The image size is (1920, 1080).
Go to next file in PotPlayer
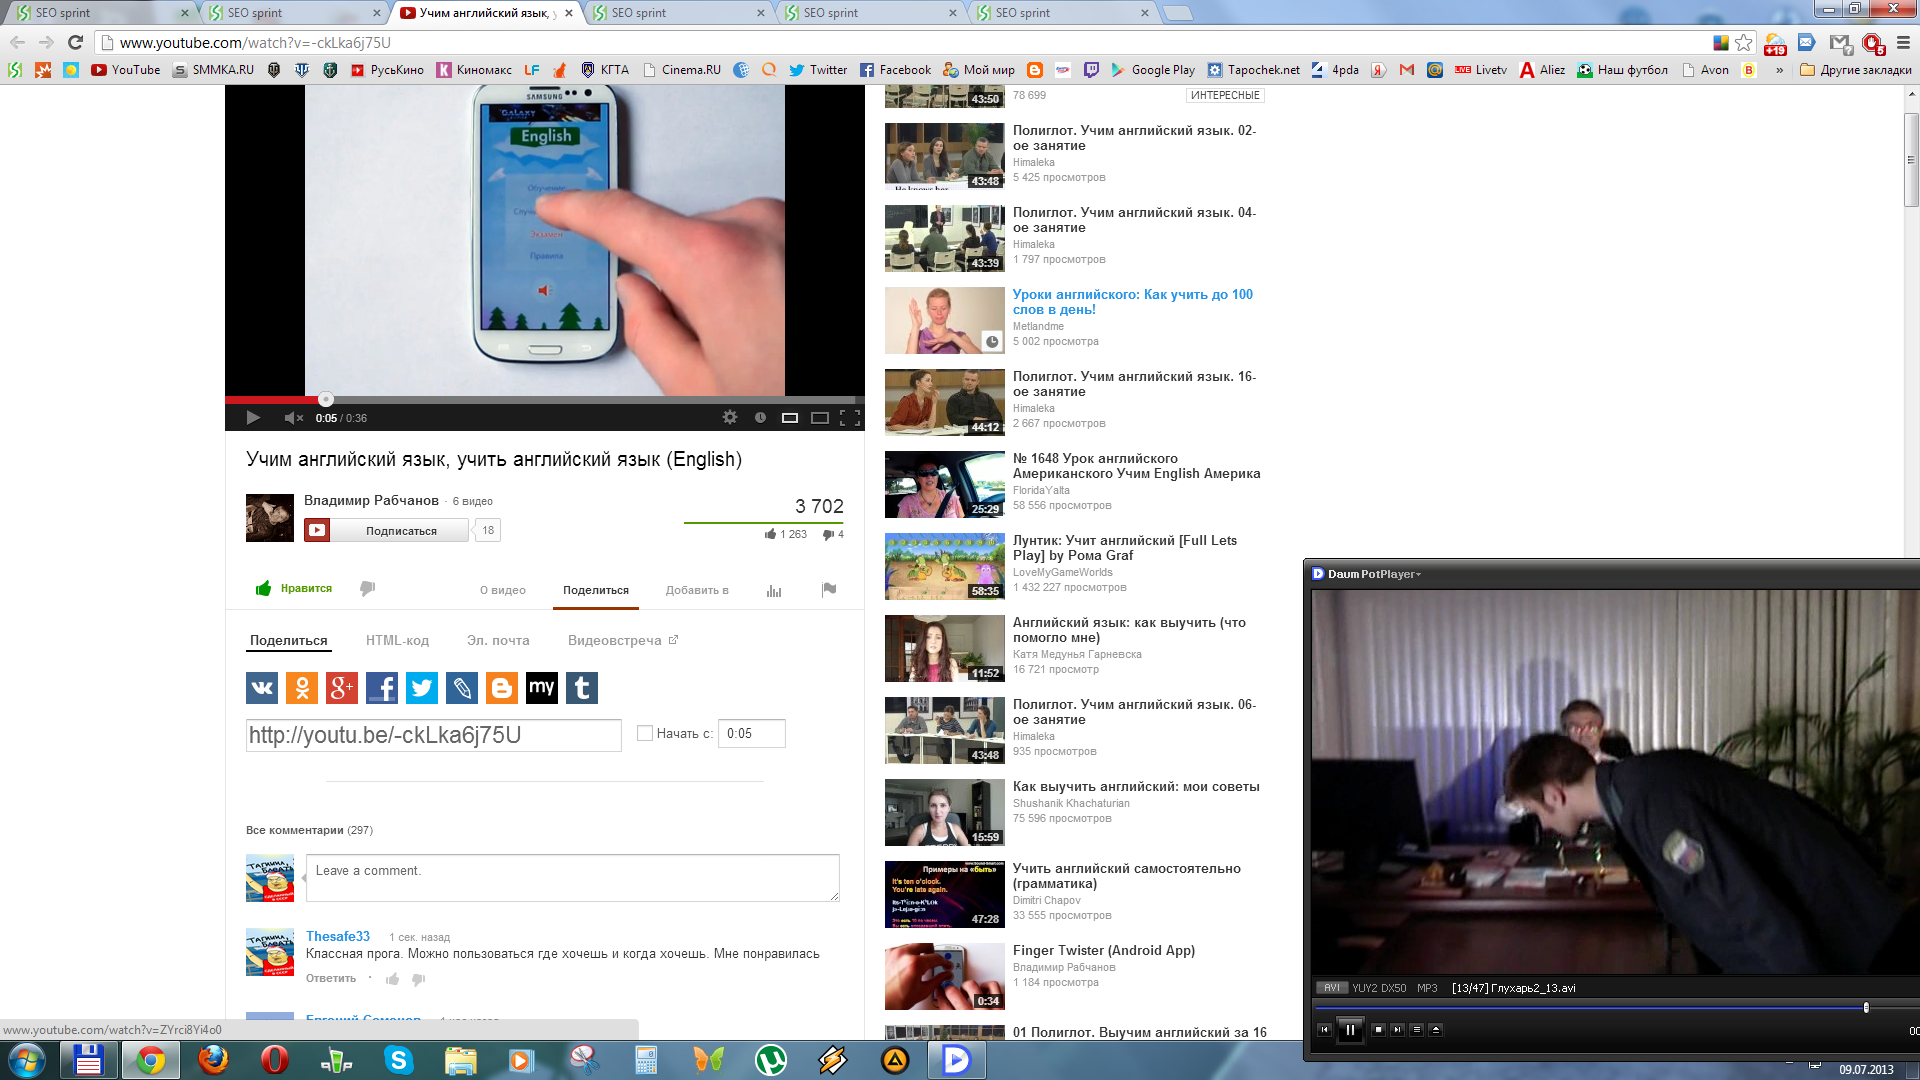tap(1397, 1029)
